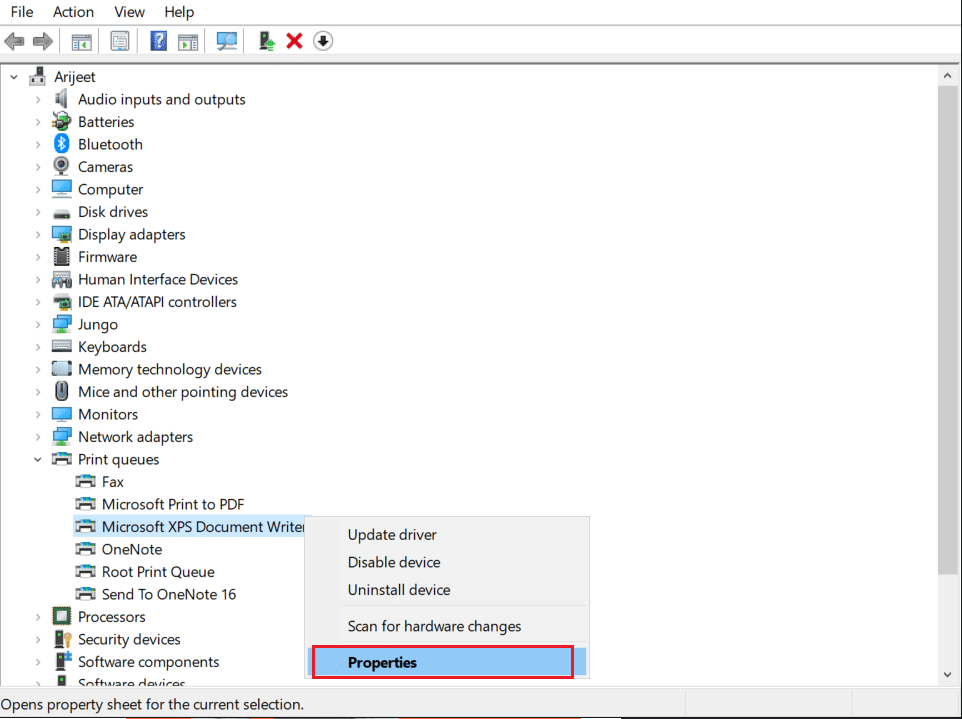Click the Disk drives icon
Screen dimensions: 962x719
coord(61,213)
